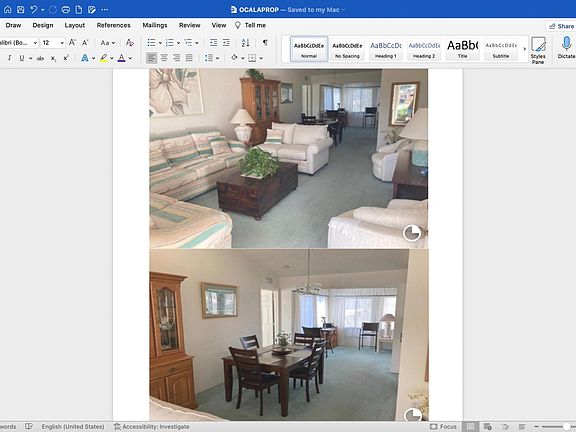Click the Clear Formatting icon
576x432 pixels.
pos(129,43)
